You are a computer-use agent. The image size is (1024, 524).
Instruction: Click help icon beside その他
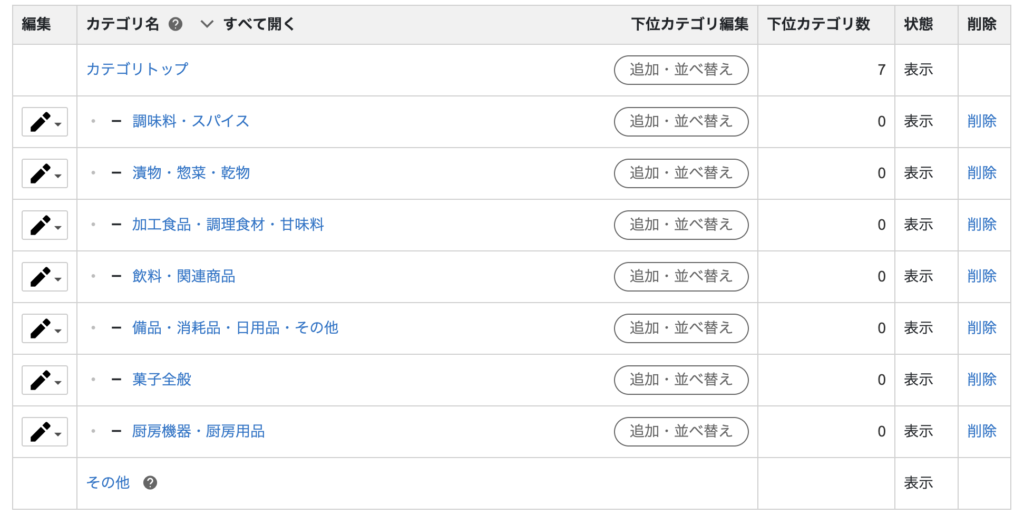pyautogui.click(x=150, y=483)
